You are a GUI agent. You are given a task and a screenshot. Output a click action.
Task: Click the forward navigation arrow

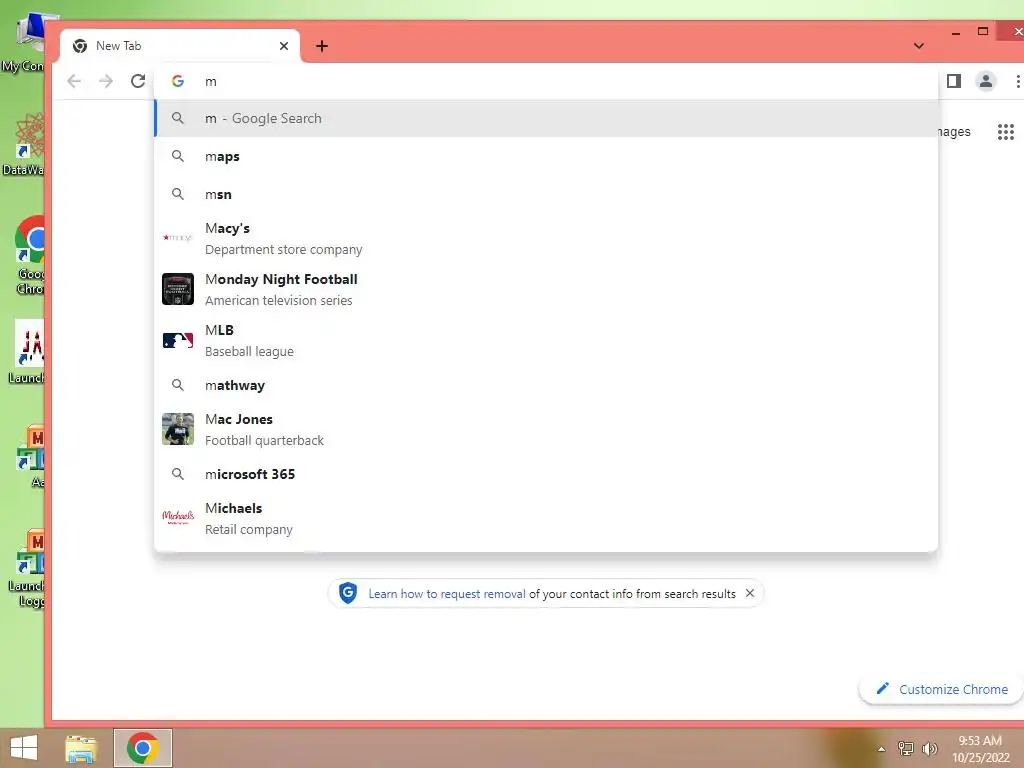pos(106,81)
